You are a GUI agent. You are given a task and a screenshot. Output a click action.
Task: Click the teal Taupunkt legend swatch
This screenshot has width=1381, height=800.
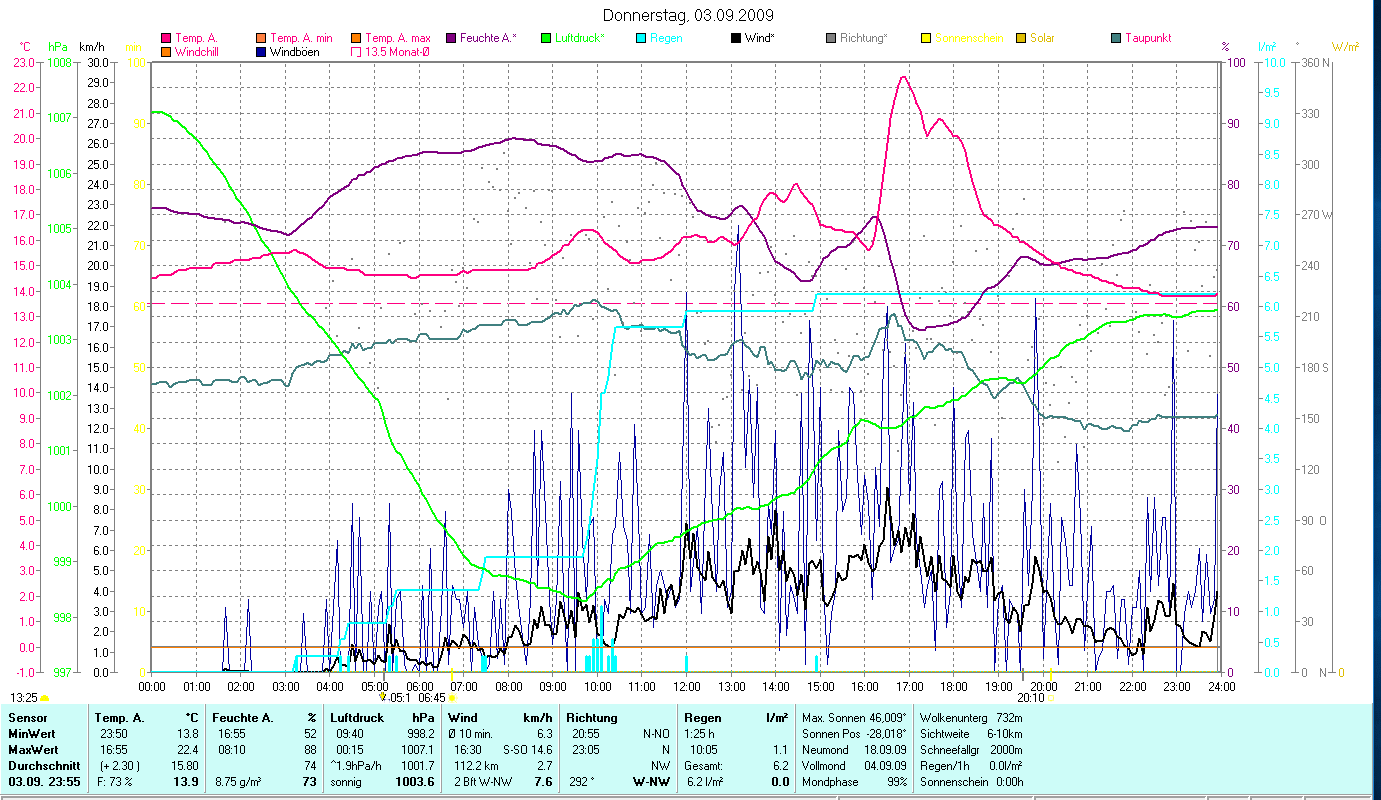(1115, 38)
